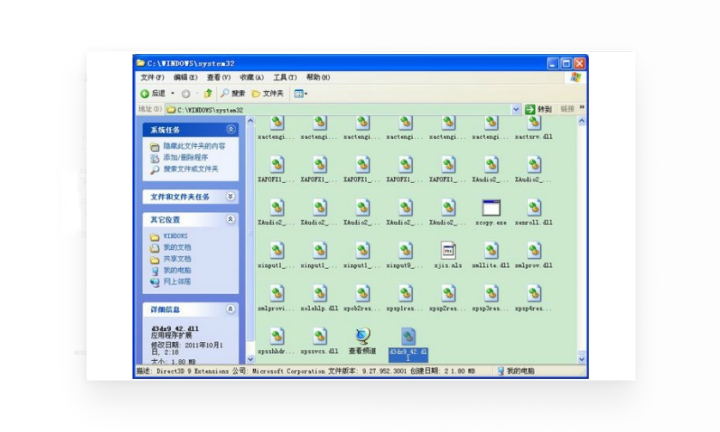Open the views dropdown in the toolbar
Viewport: 720px width, 432px height.
point(300,93)
